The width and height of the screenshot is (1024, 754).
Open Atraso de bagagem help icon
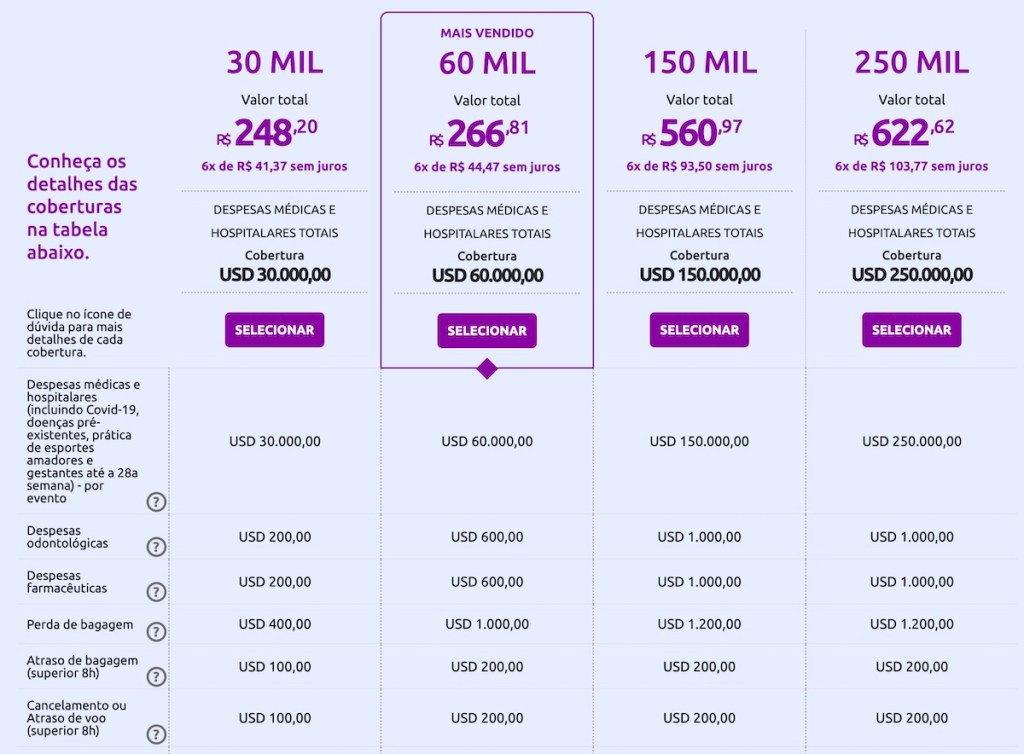coord(156,677)
